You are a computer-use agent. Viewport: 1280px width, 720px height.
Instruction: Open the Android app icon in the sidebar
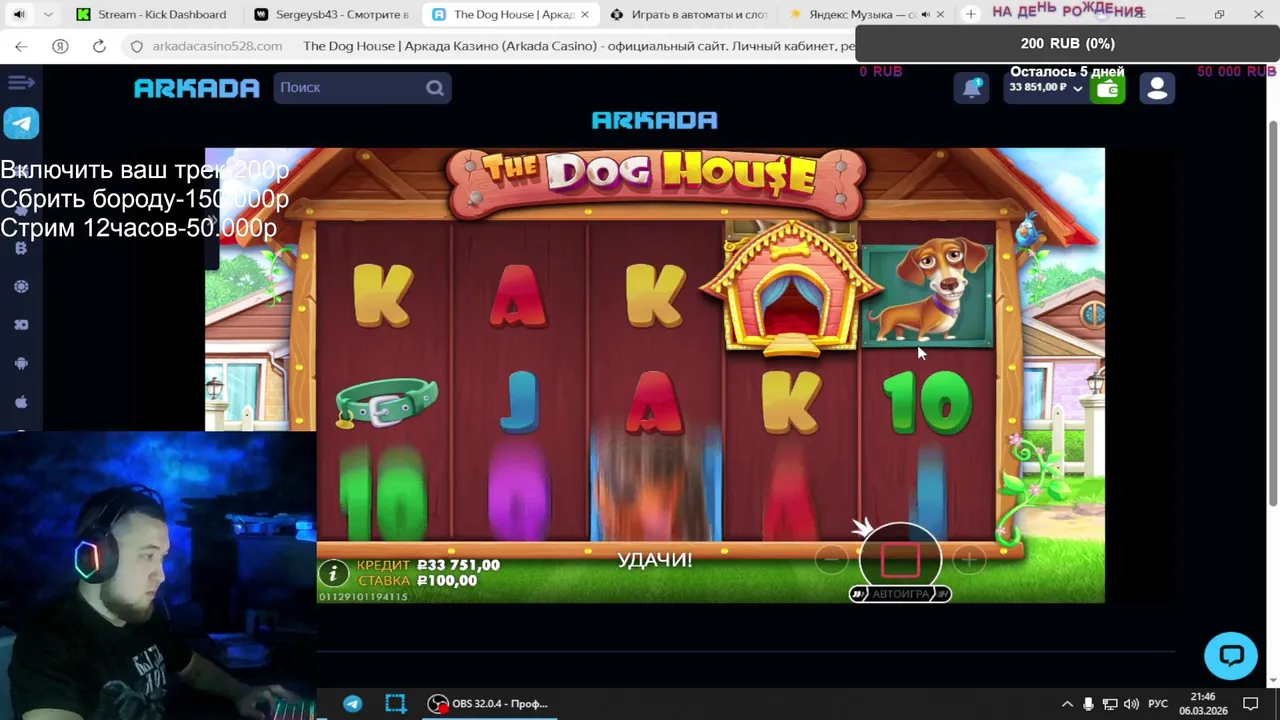click(x=21, y=363)
